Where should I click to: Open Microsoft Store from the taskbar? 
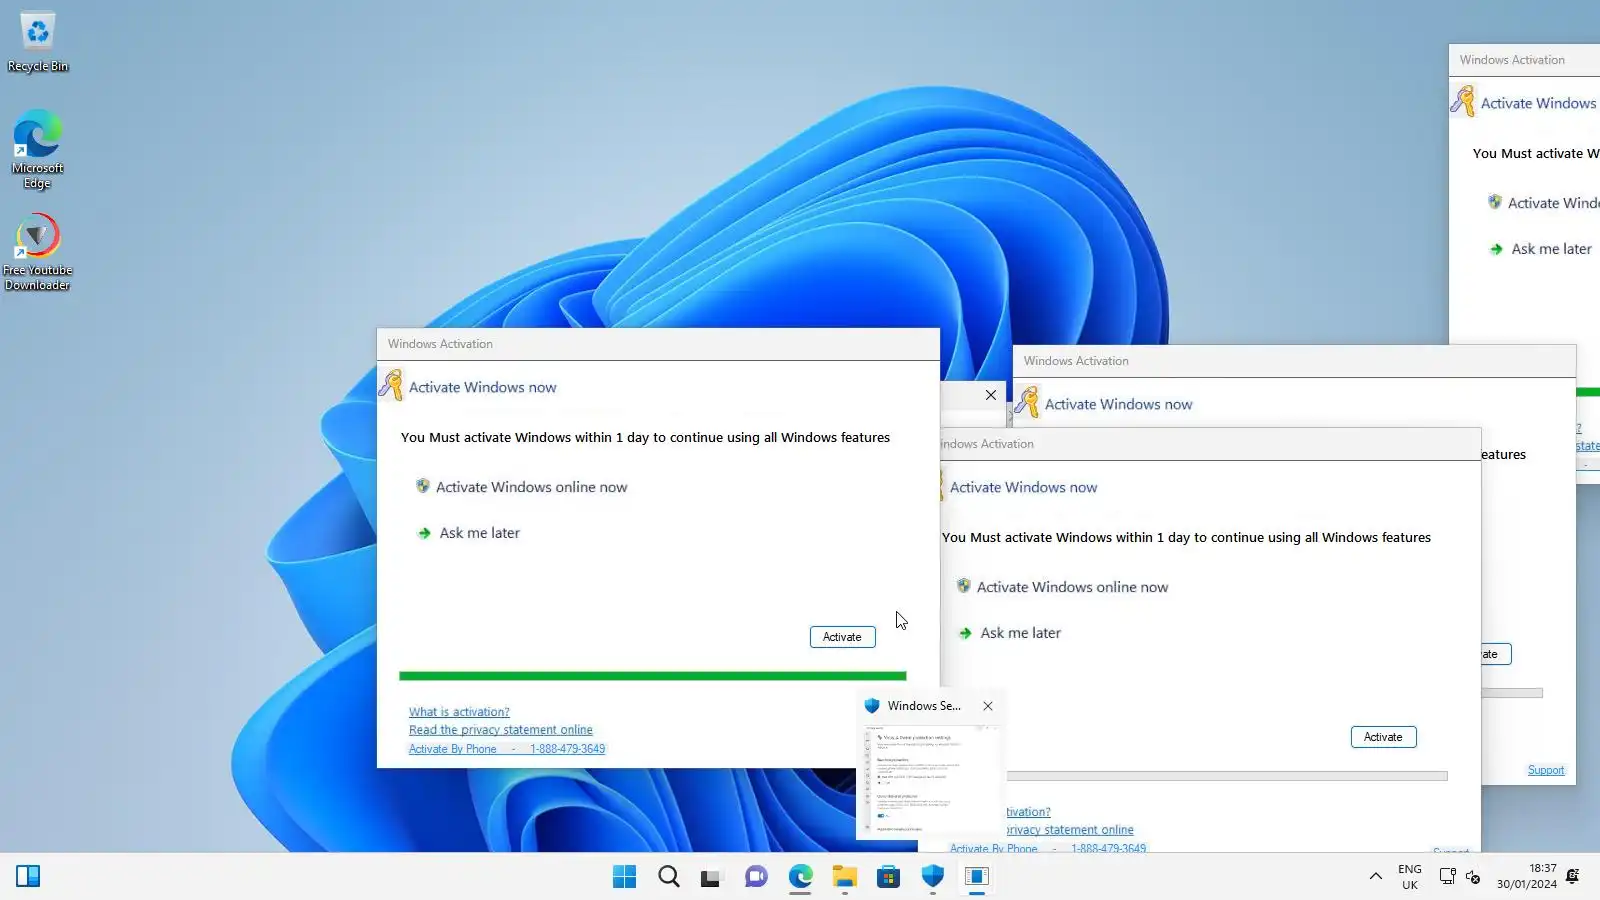[x=888, y=877]
